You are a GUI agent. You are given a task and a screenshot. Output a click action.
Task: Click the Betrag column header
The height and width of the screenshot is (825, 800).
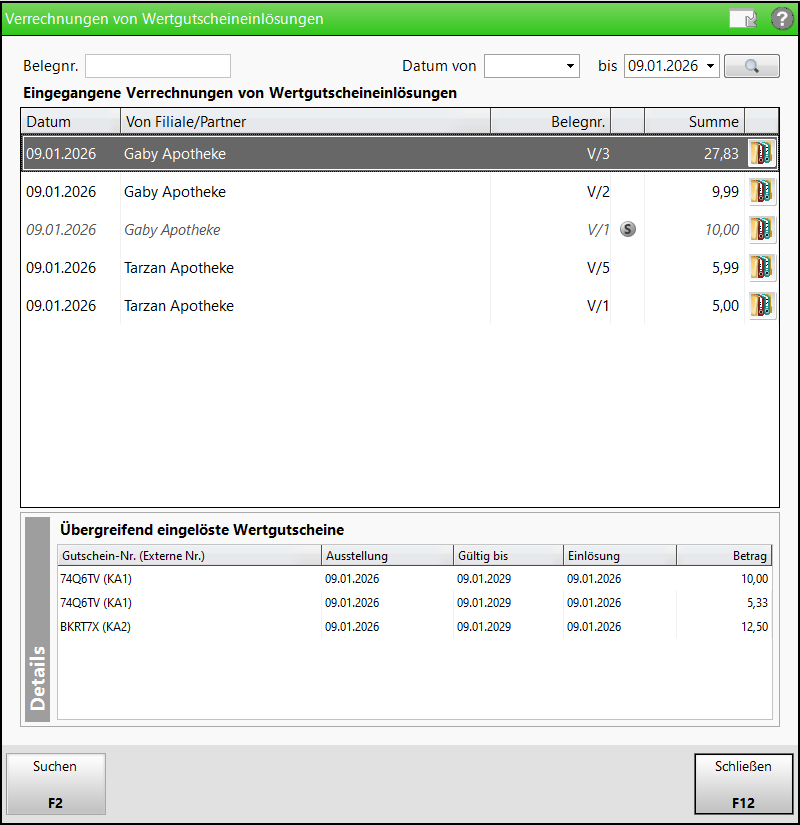pos(724,556)
